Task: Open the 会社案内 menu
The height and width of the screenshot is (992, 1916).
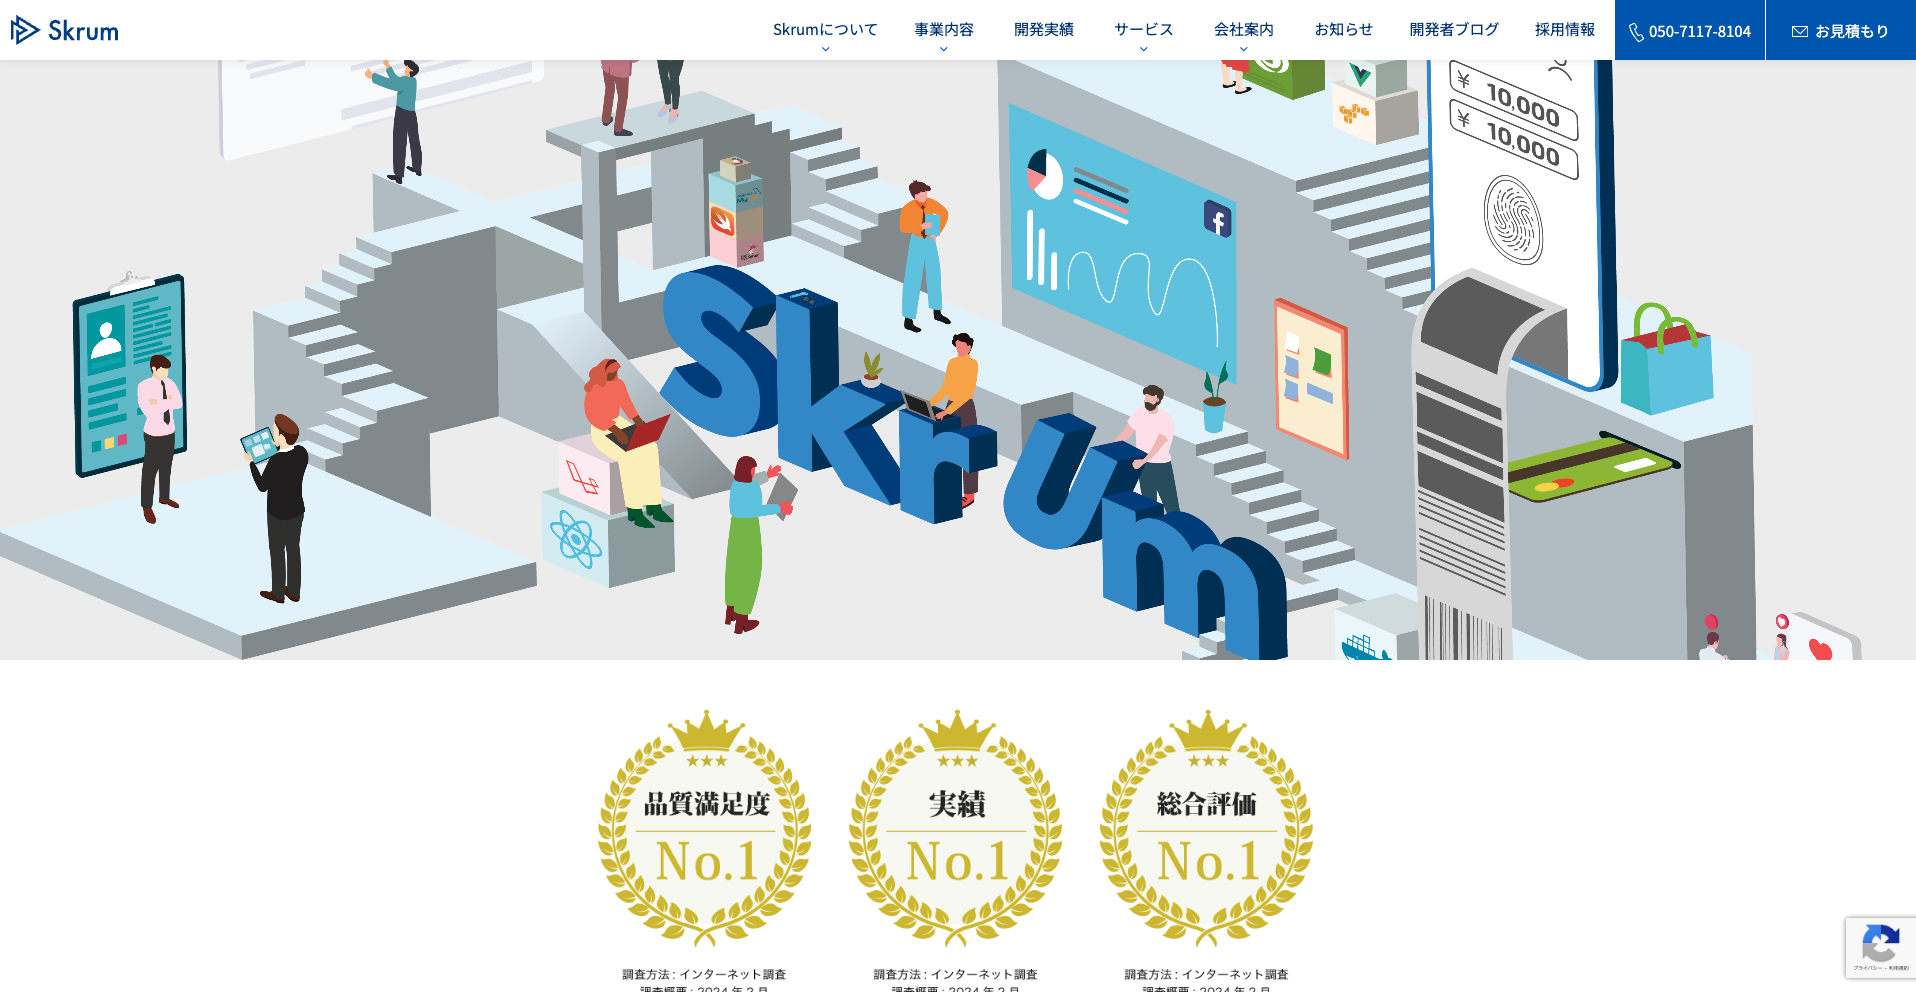Action: click(x=1243, y=30)
